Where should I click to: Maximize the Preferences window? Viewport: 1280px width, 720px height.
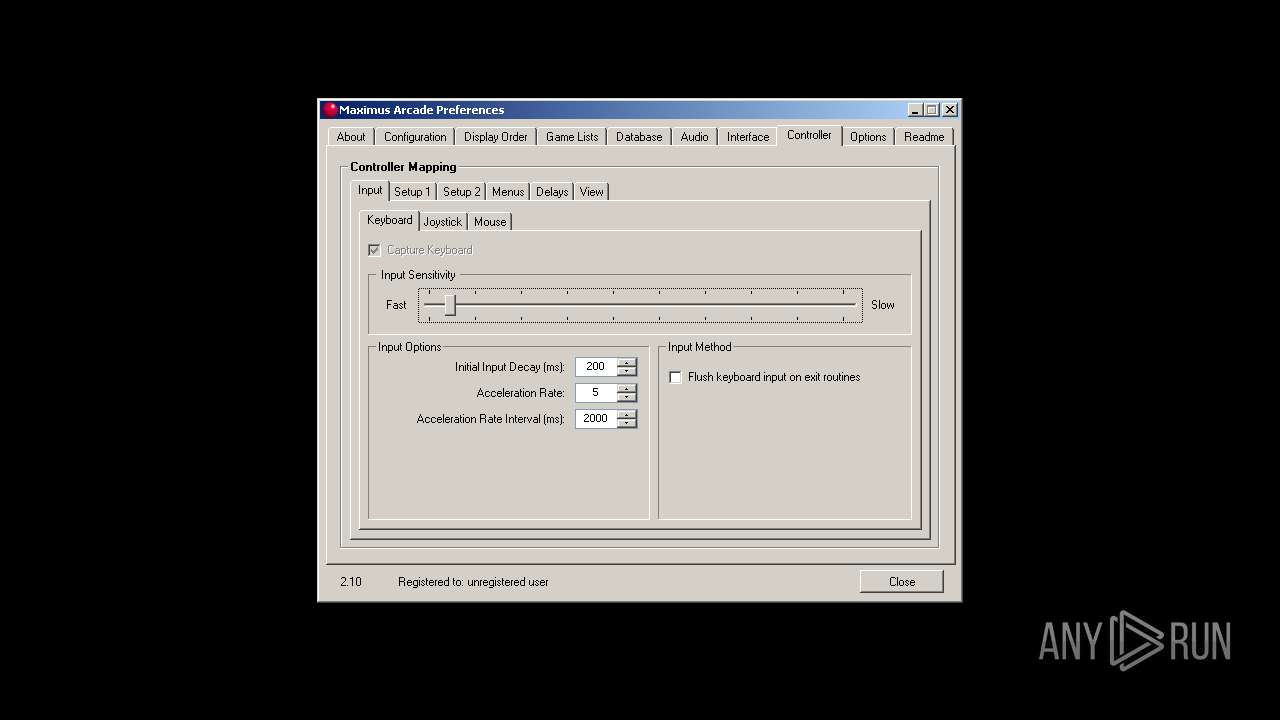(x=932, y=110)
